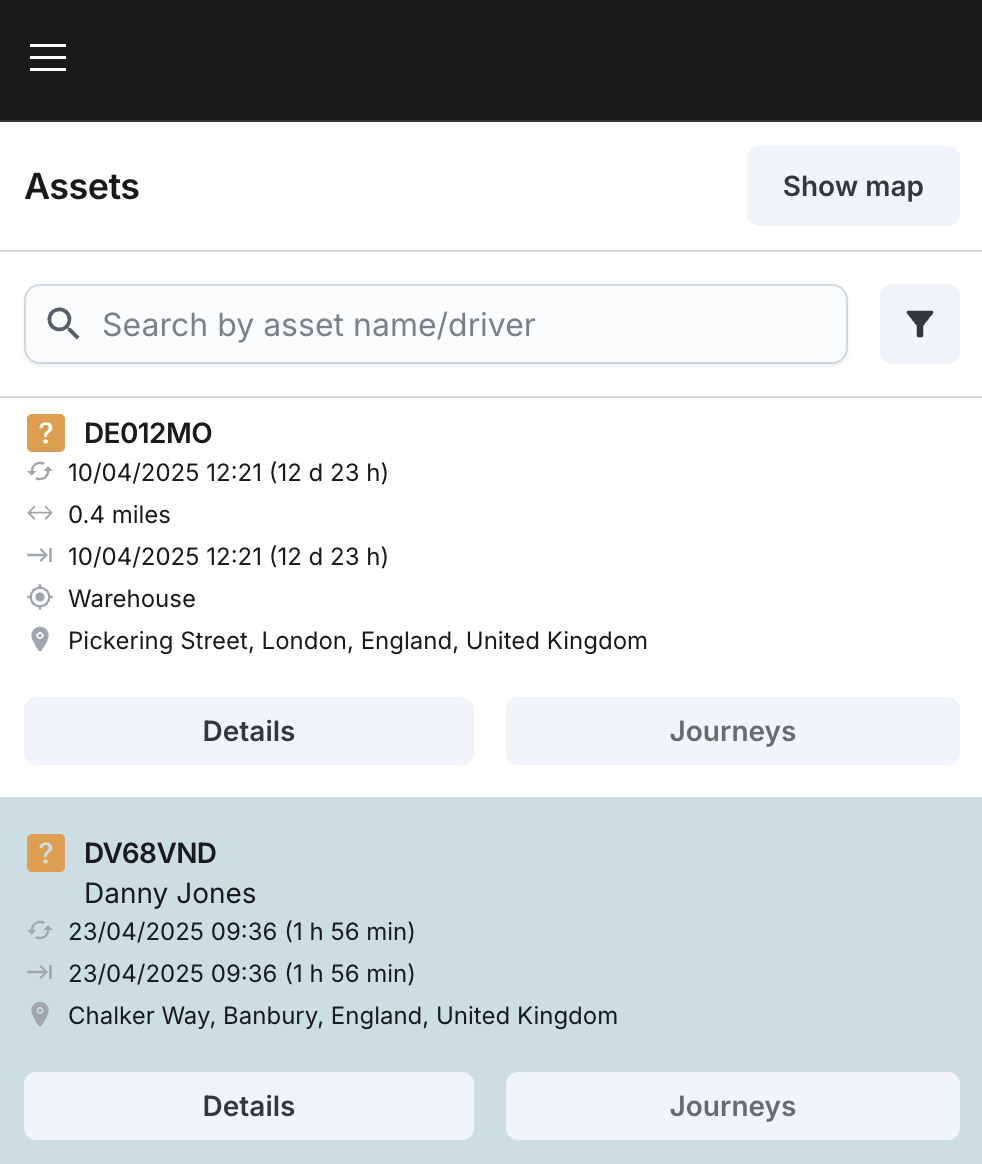This screenshot has width=982, height=1164.
Task: Click the geofence target icon beside Warehouse
Action: pos(40,598)
